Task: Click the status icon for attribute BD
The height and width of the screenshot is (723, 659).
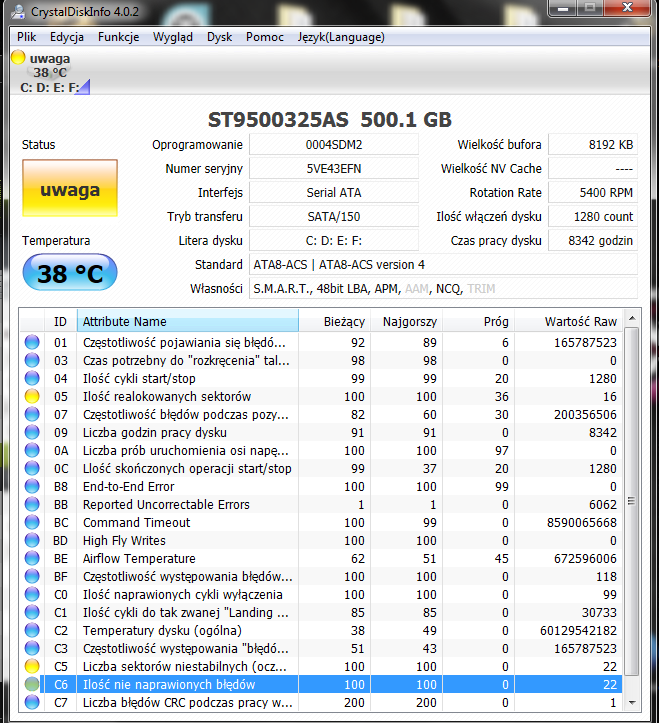Action: [32, 540]
